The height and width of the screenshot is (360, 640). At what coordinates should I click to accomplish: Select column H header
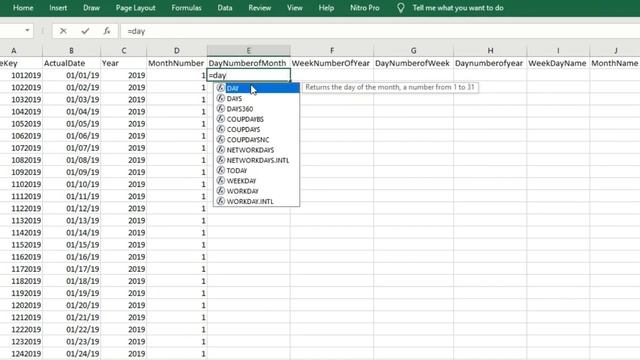coord(490,51)
